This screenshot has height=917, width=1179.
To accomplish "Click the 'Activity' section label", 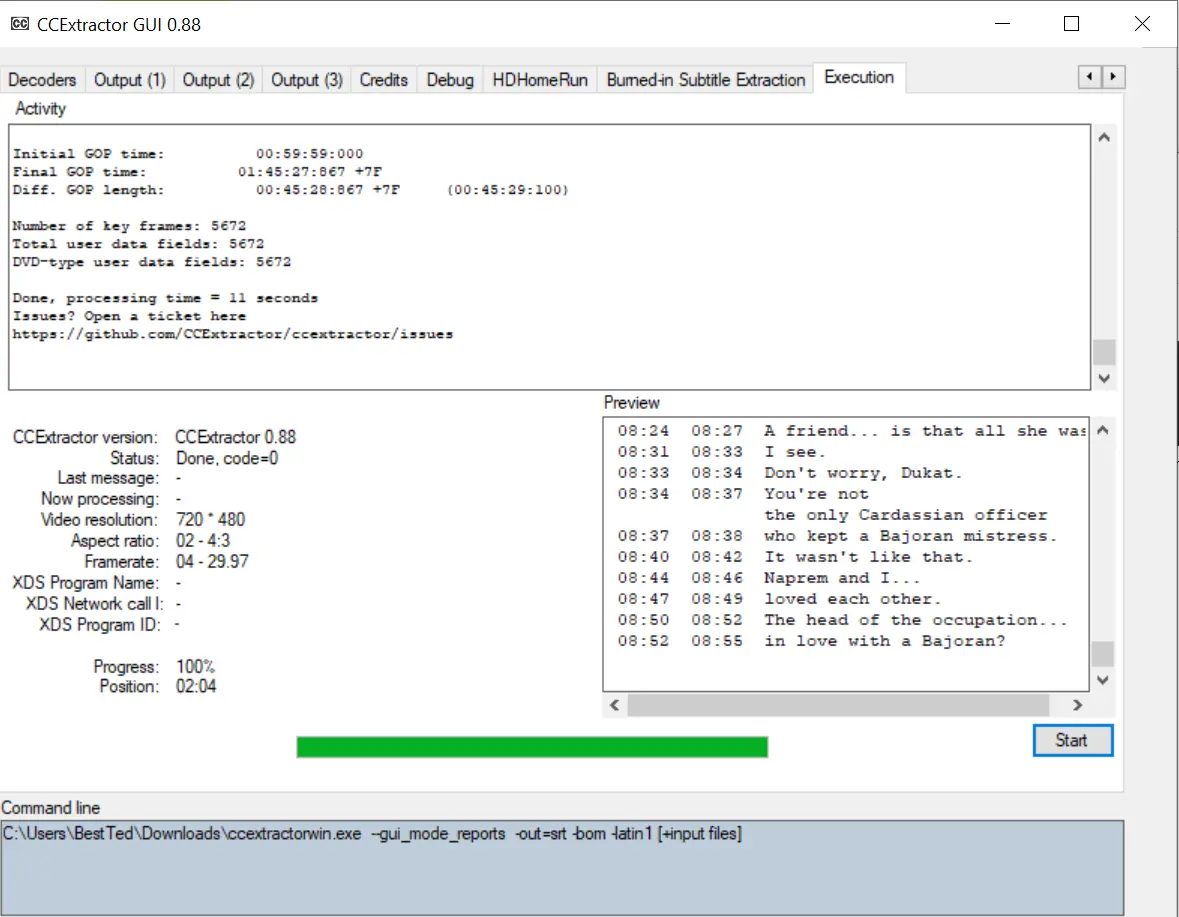I will 41,109.
